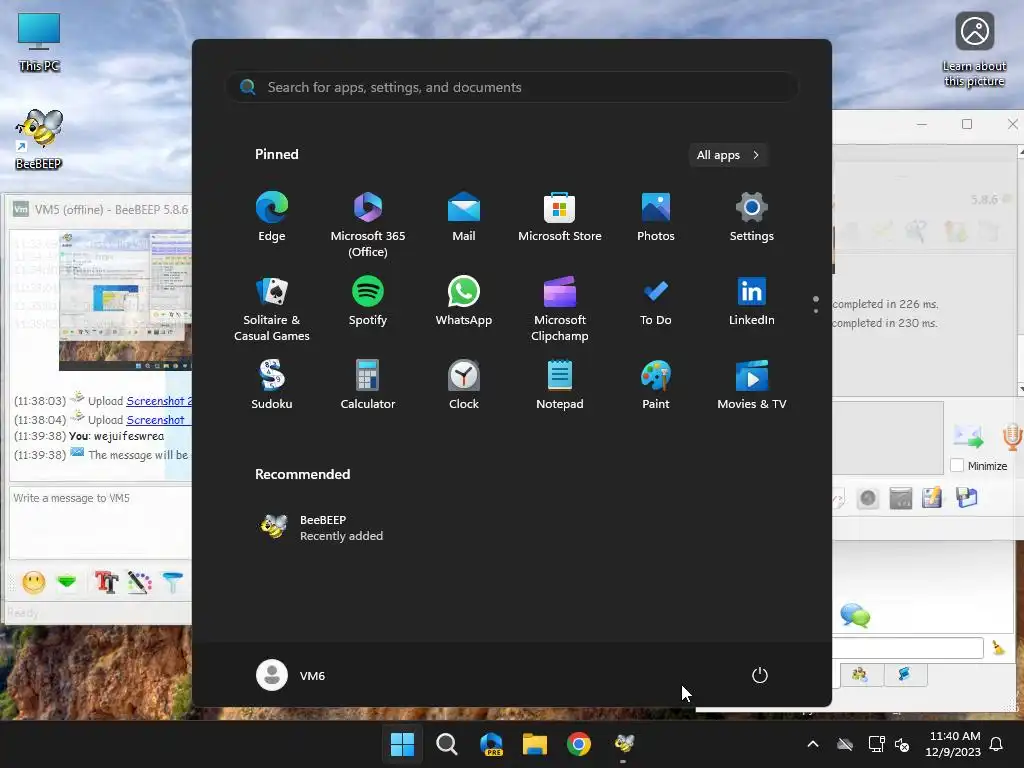
Task: Open the VM6 user account menu
Action: point(291,675)
